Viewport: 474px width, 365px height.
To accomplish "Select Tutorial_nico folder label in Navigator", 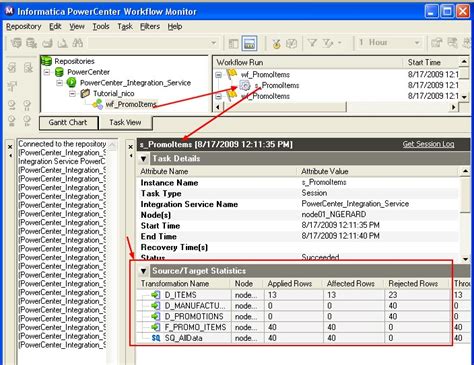I will (114, 93).
